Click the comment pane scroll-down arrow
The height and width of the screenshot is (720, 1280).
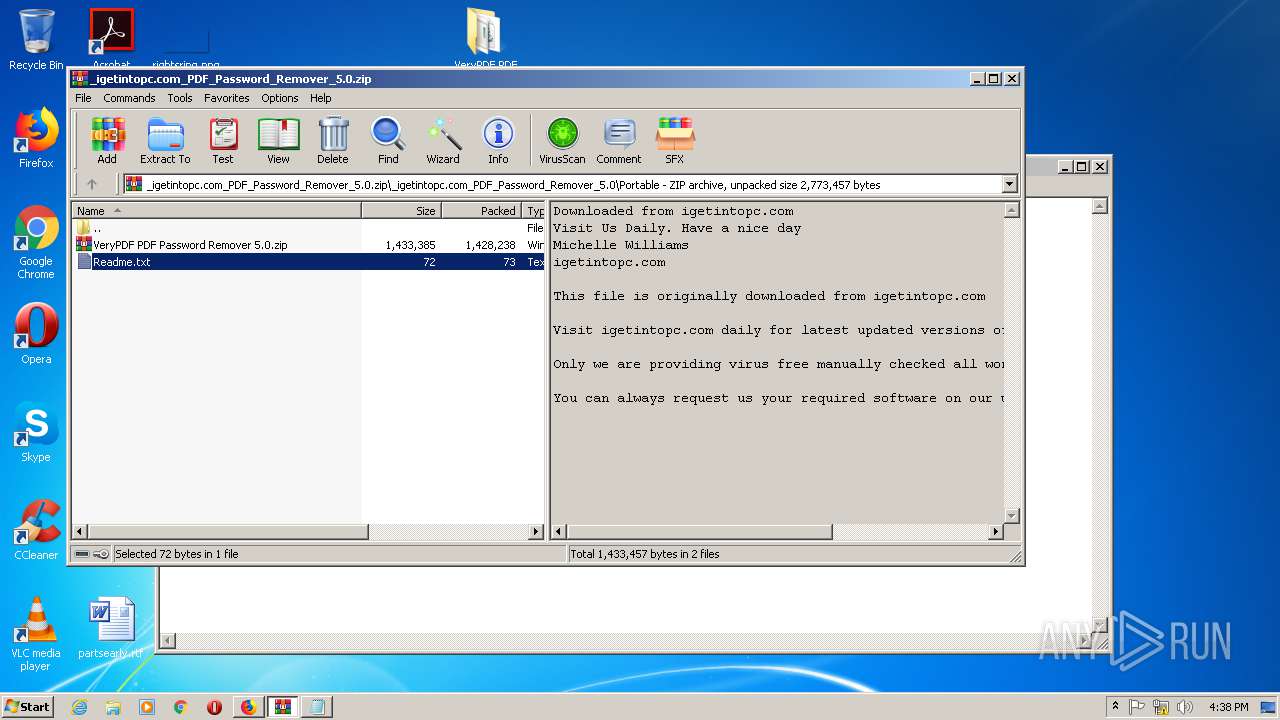pyautogui.click(x=1011, y=516)
